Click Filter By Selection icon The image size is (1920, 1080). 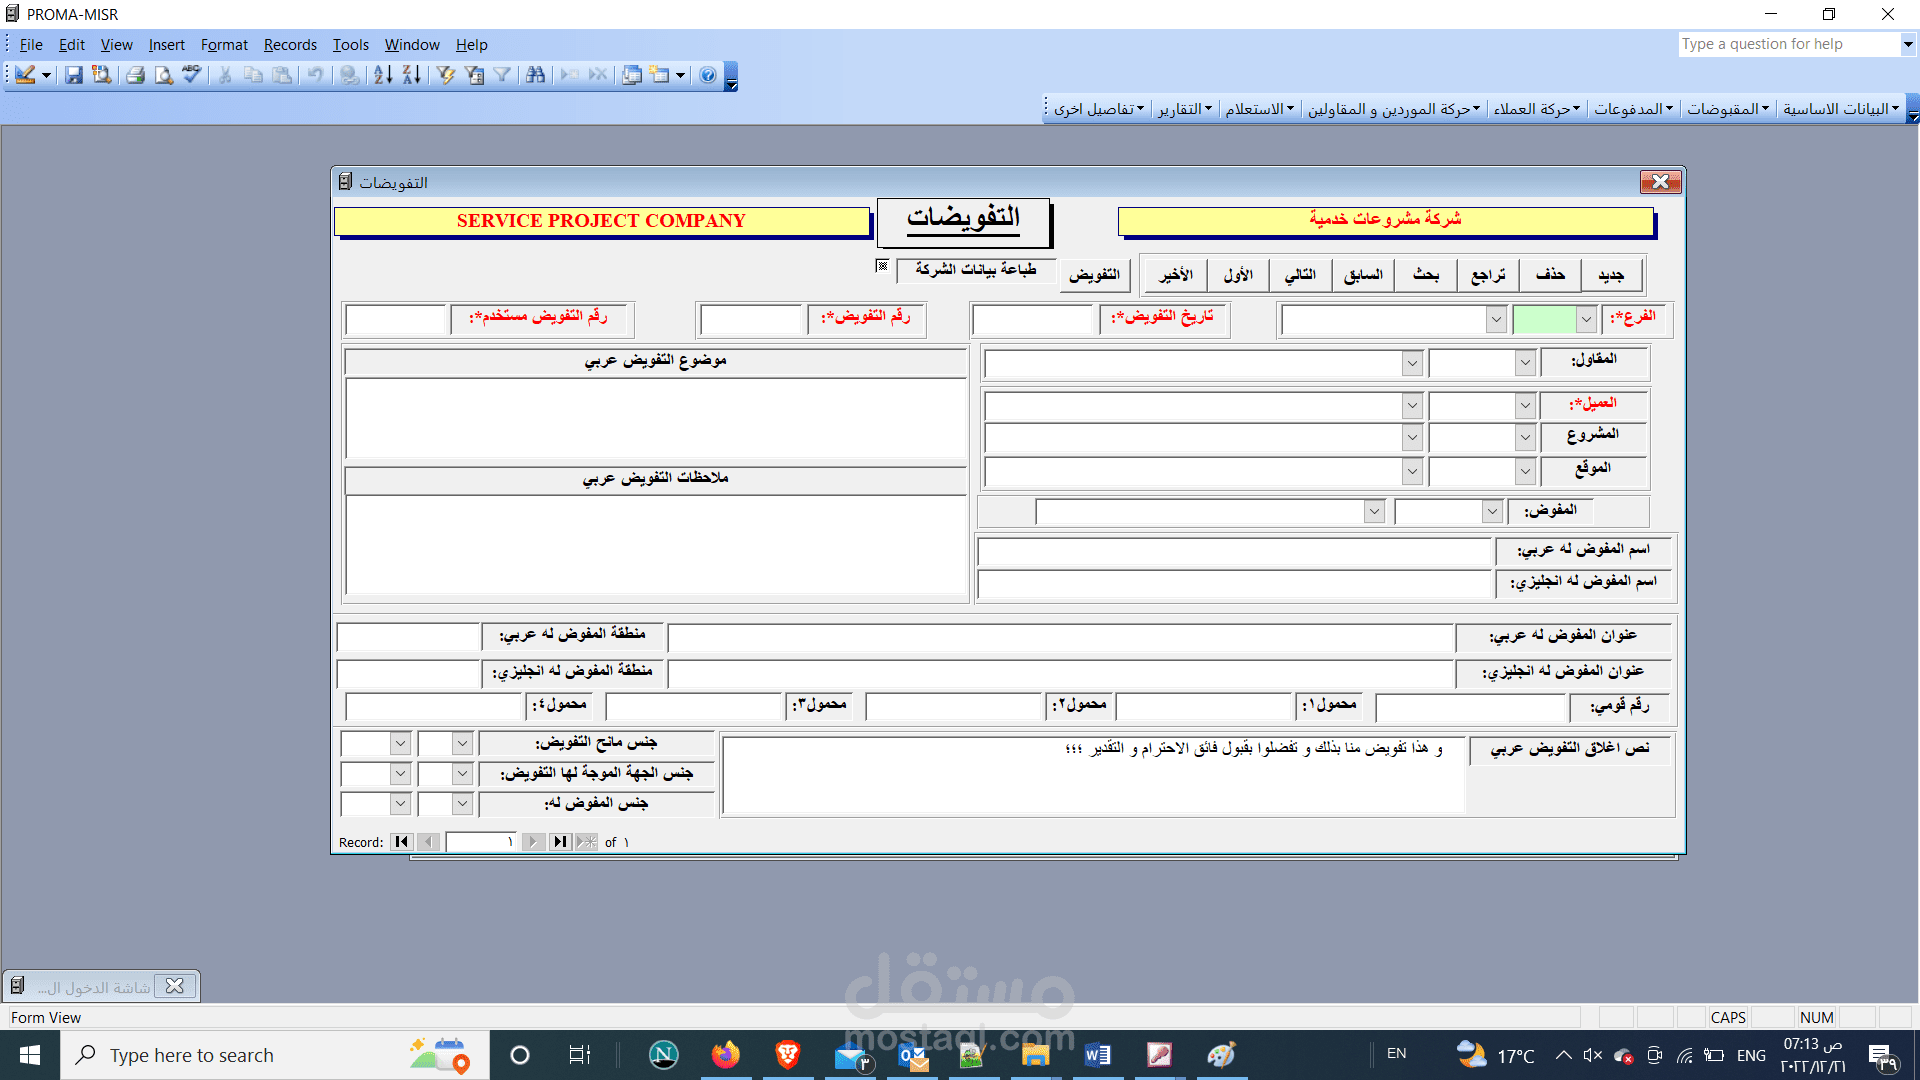[x=446, y=75]
